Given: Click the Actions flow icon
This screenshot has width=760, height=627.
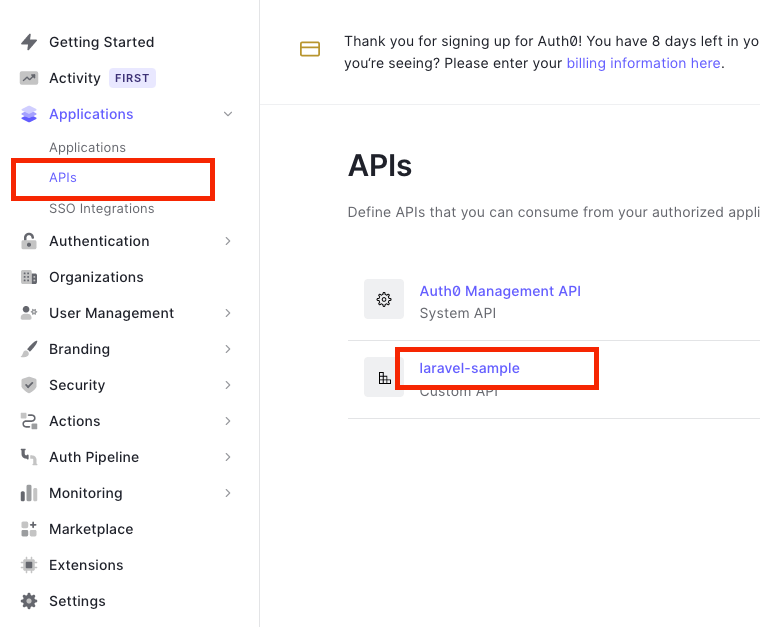Looking at the screenshot, I should pos(29,421).
